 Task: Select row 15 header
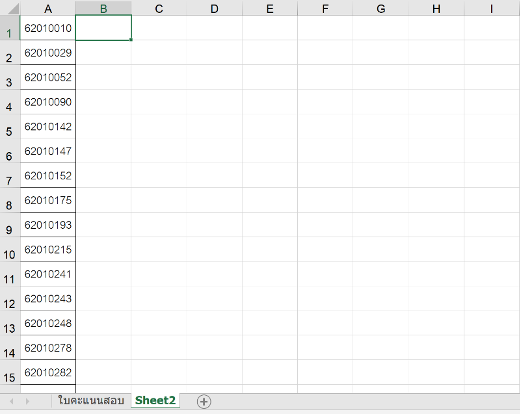(x=10, y=372)
